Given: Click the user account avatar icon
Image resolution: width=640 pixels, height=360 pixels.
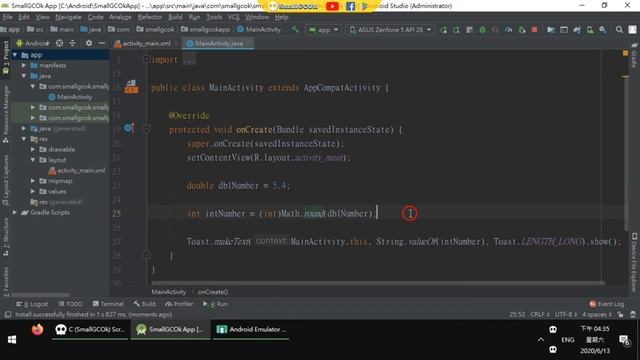Looking at the screenshot, I should click(632, 30).
